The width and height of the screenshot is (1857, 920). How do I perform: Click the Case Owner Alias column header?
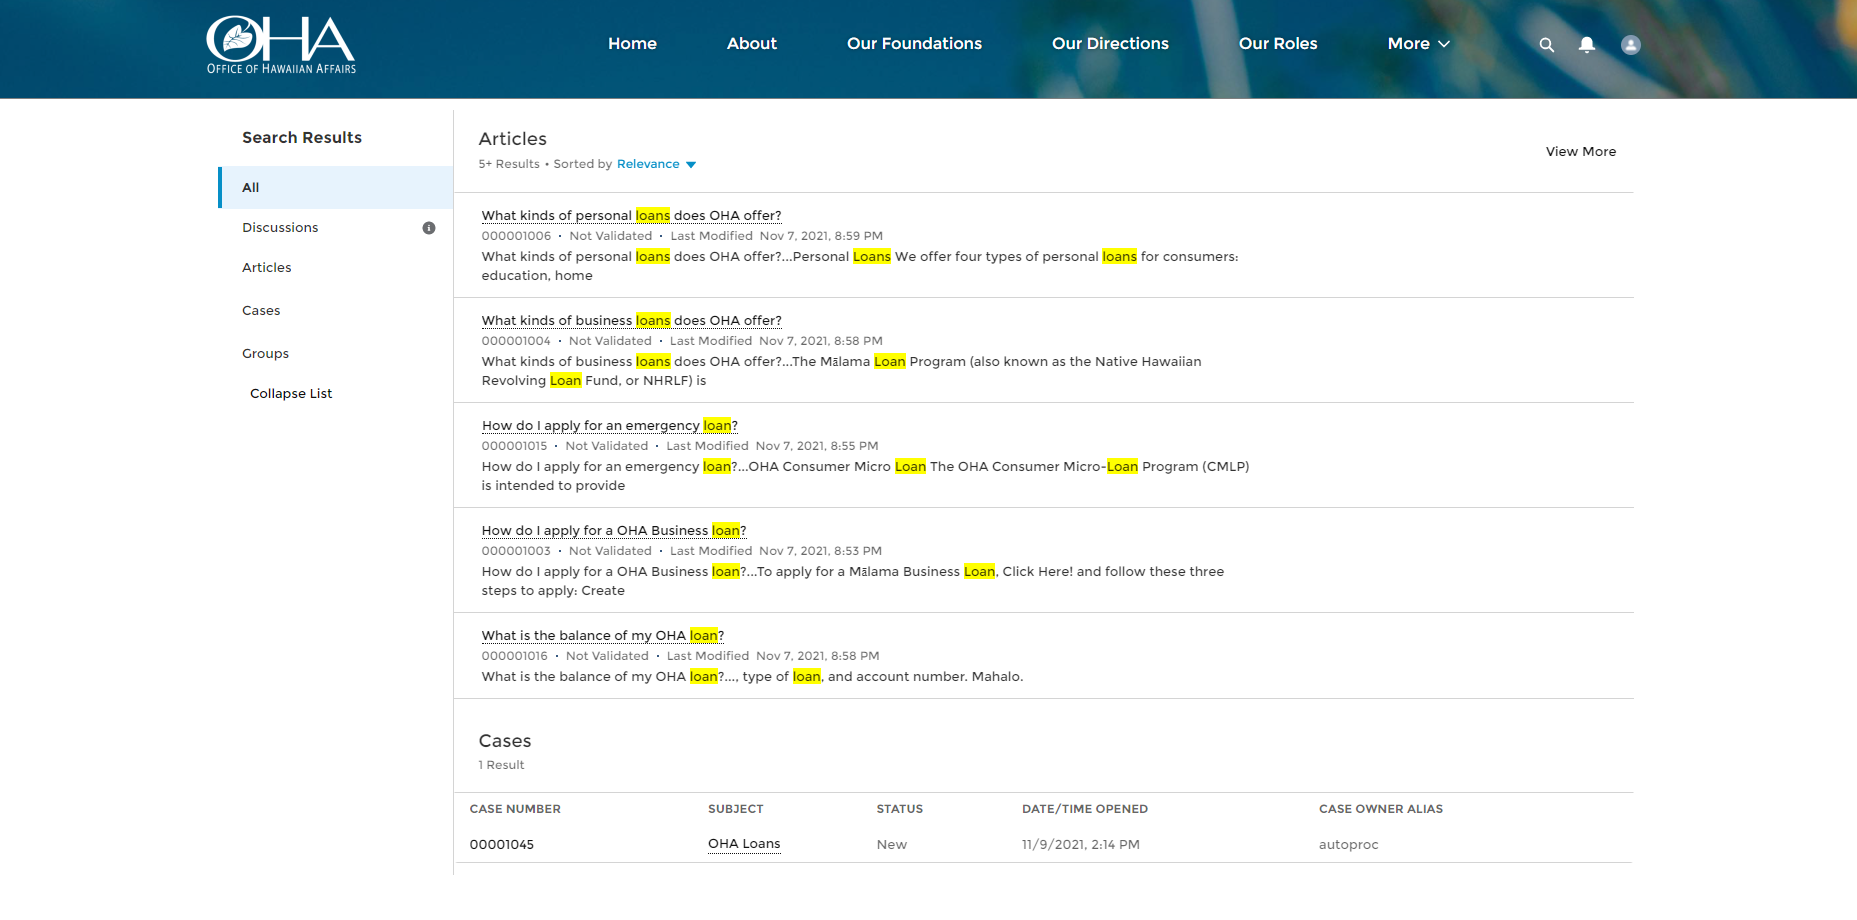[1381, 809]
